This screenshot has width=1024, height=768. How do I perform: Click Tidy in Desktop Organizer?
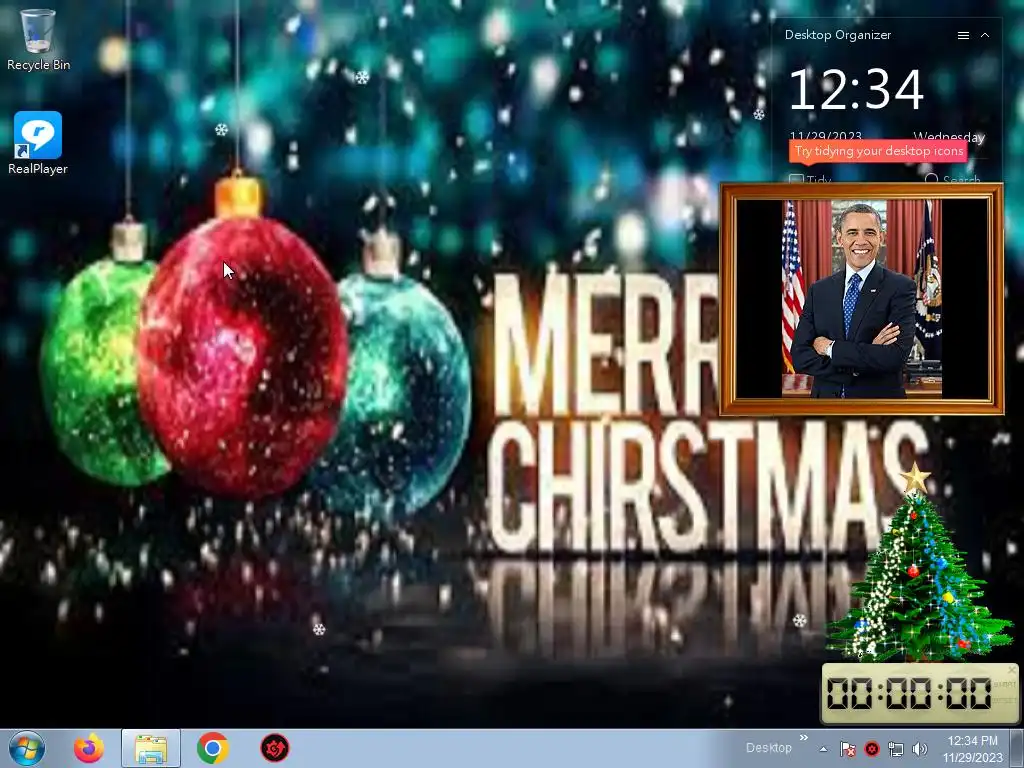click(810, 179)
